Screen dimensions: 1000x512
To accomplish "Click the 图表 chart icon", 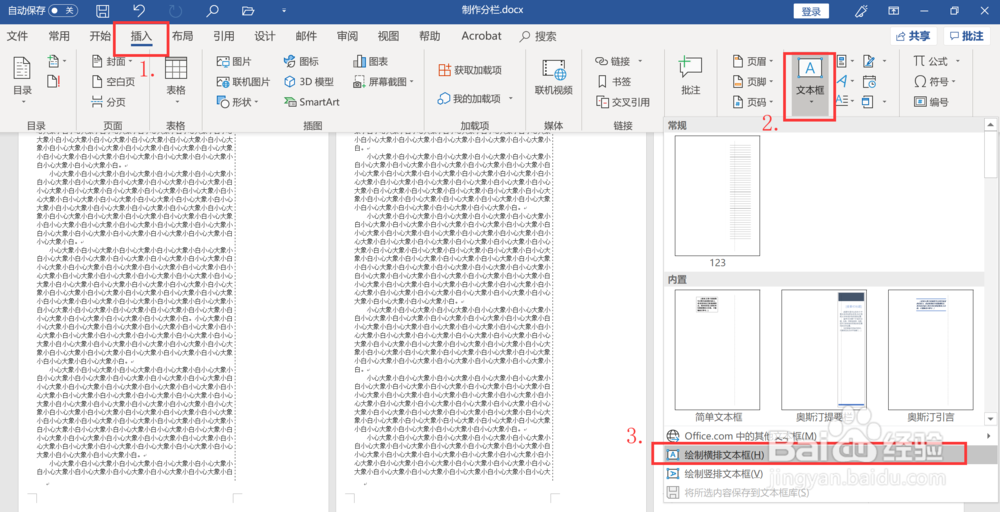I will 371,62.
